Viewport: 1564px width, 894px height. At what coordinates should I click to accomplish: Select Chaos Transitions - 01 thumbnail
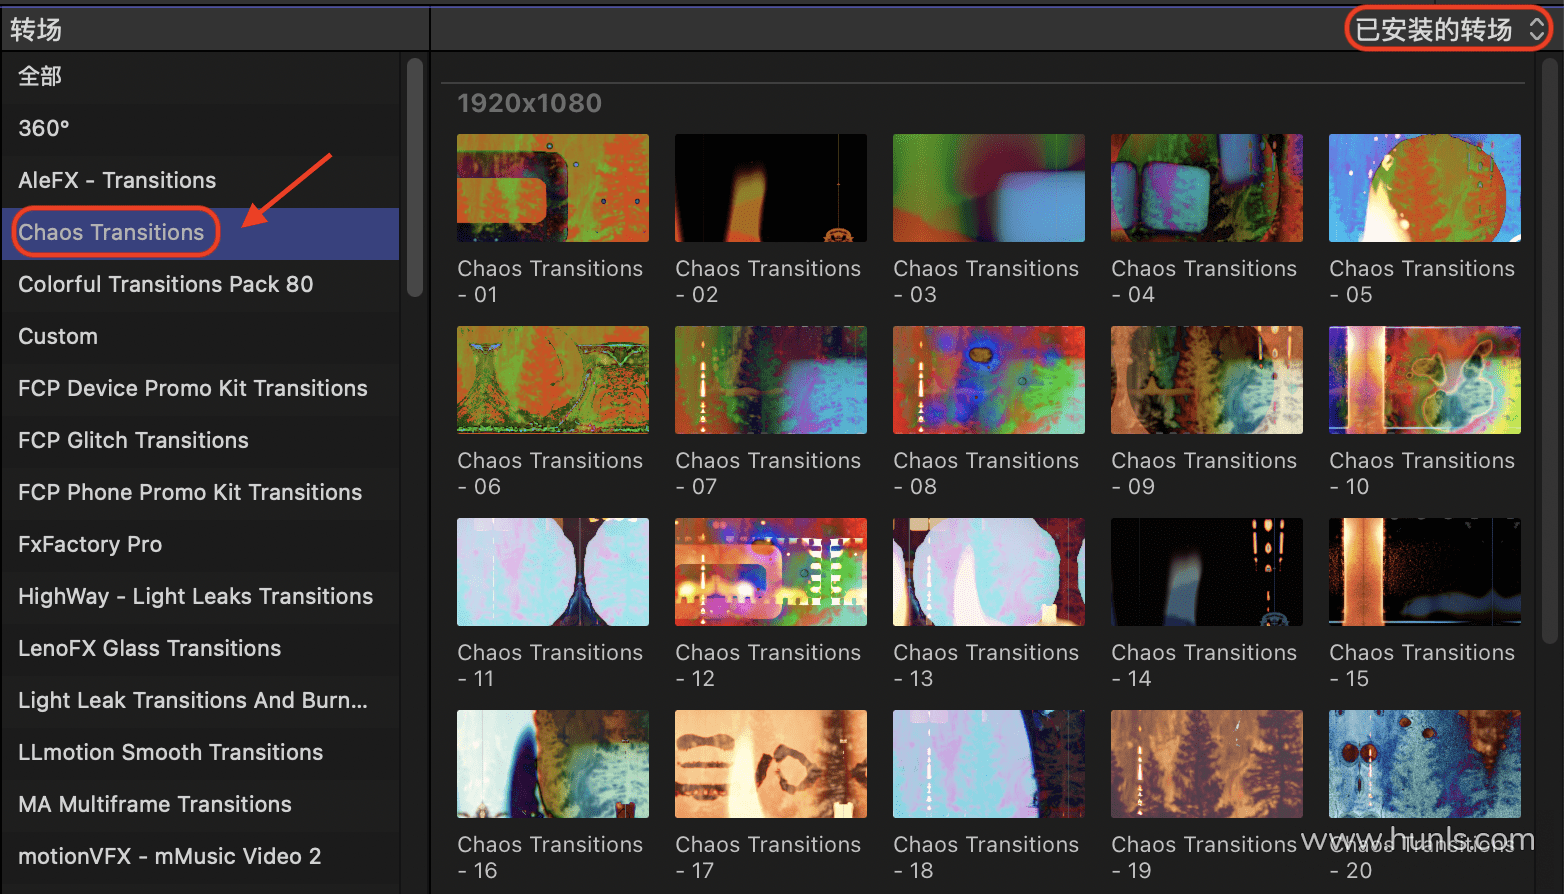click(552, 188)
